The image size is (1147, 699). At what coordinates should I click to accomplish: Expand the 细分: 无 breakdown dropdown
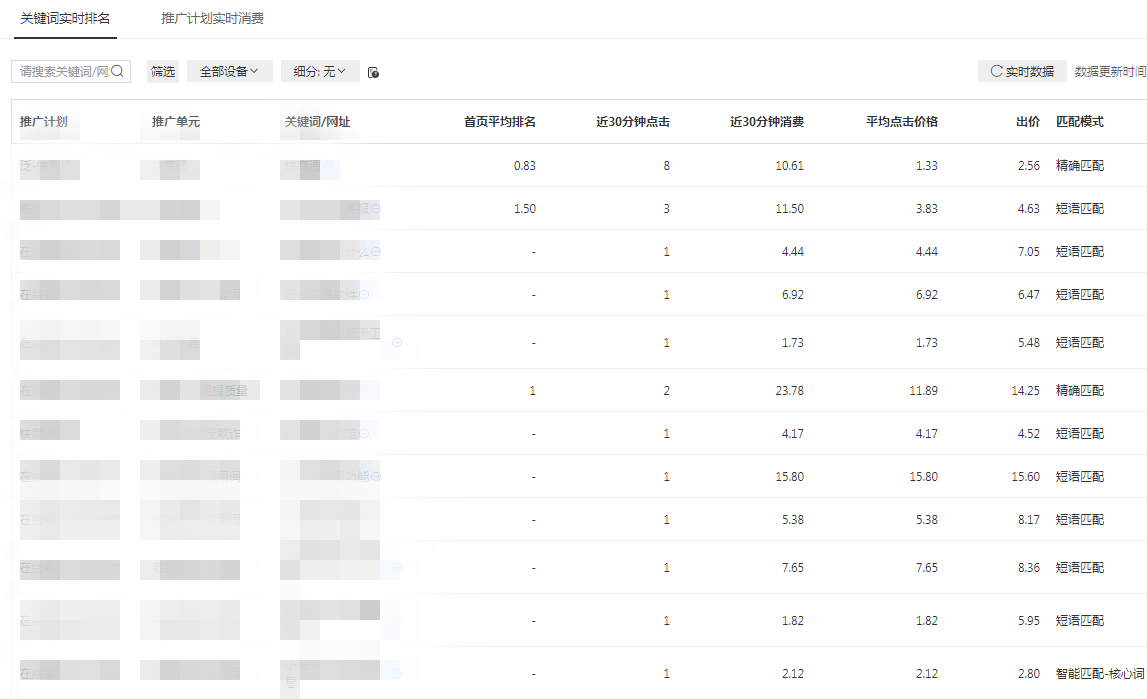click(x=319, y=71)
